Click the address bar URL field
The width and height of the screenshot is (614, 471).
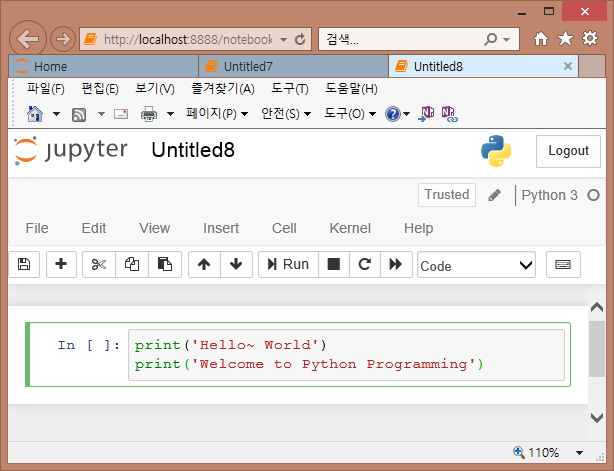(x=188, y=39)
